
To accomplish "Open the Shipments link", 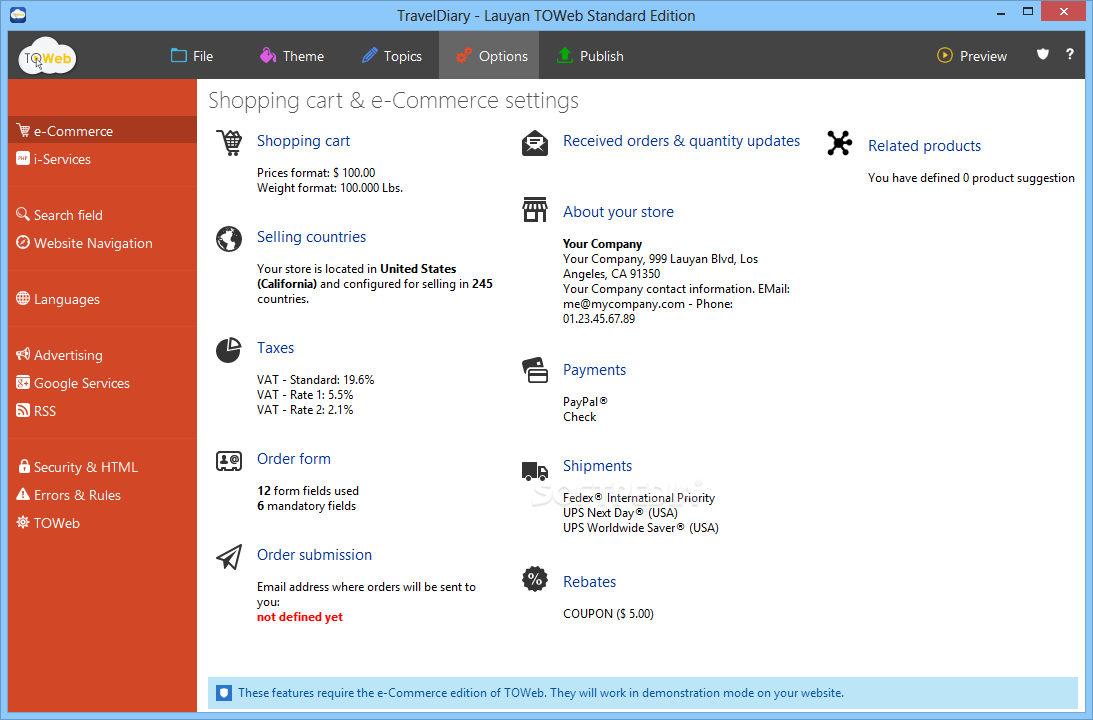I will pos(597,466).
